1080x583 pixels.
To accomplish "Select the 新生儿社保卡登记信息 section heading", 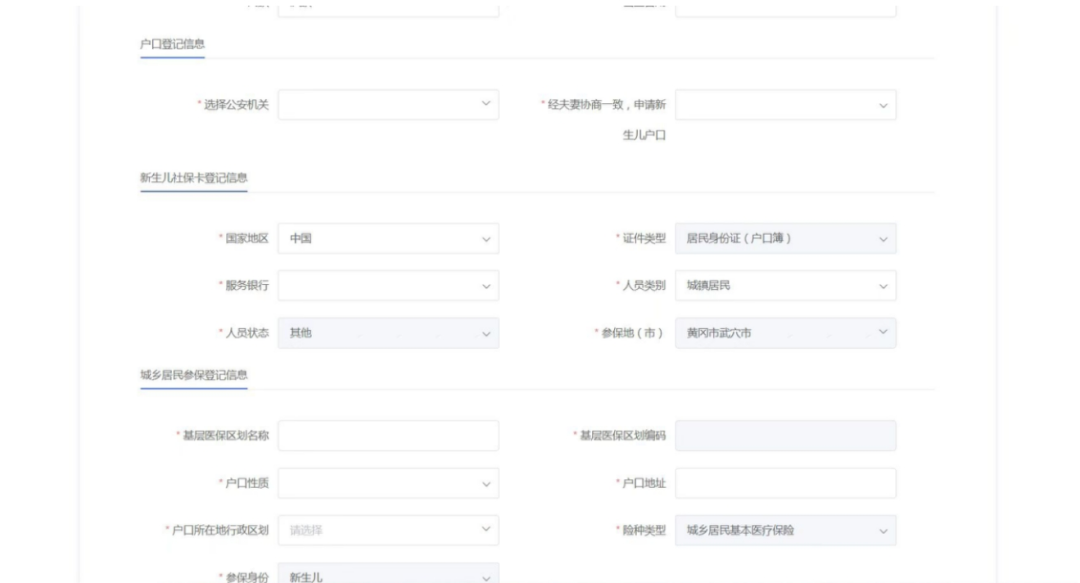I will 193,178.
